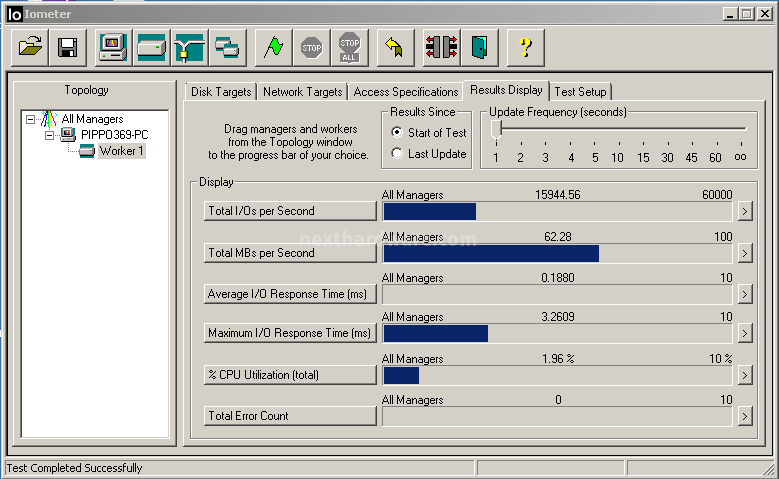Screen dimensions: 779x479
Task: Click the 3.2609 maximum response value
Action: [x=557, y=317]
